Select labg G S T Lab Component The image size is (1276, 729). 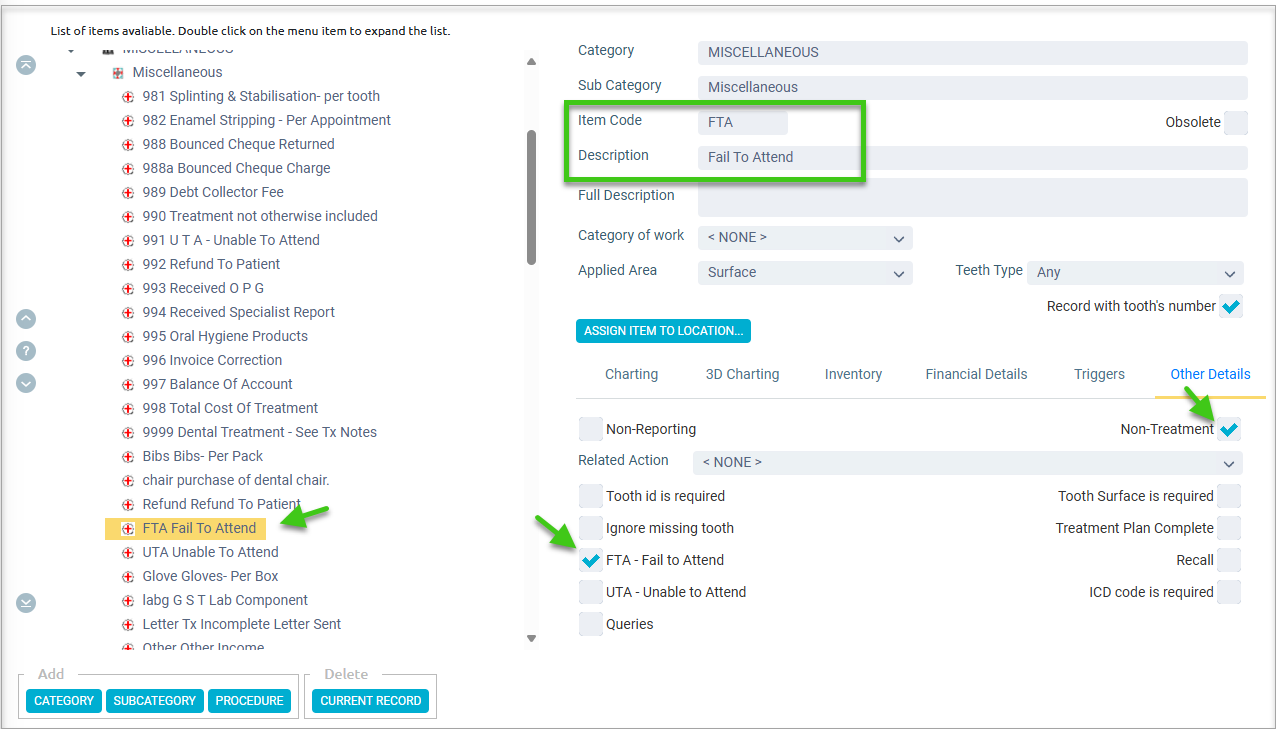pyautogui.click(x=225, y=600)
